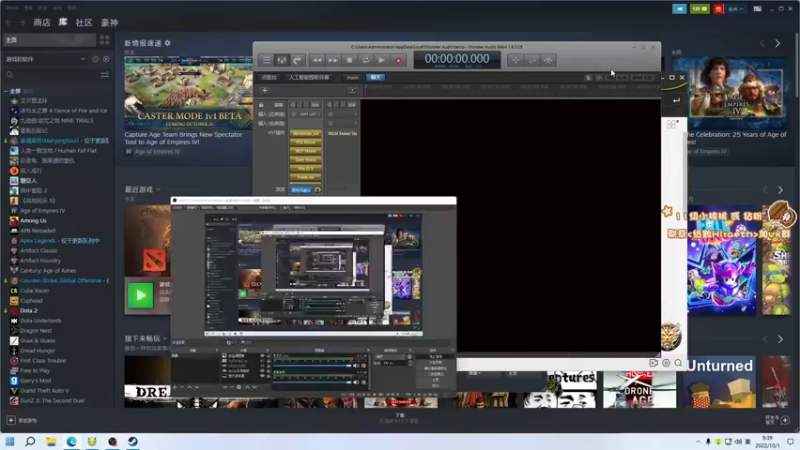Open news settings gear next to 新情报速递
The width and height of the screenshot is (800, 450).
[167, 43]
